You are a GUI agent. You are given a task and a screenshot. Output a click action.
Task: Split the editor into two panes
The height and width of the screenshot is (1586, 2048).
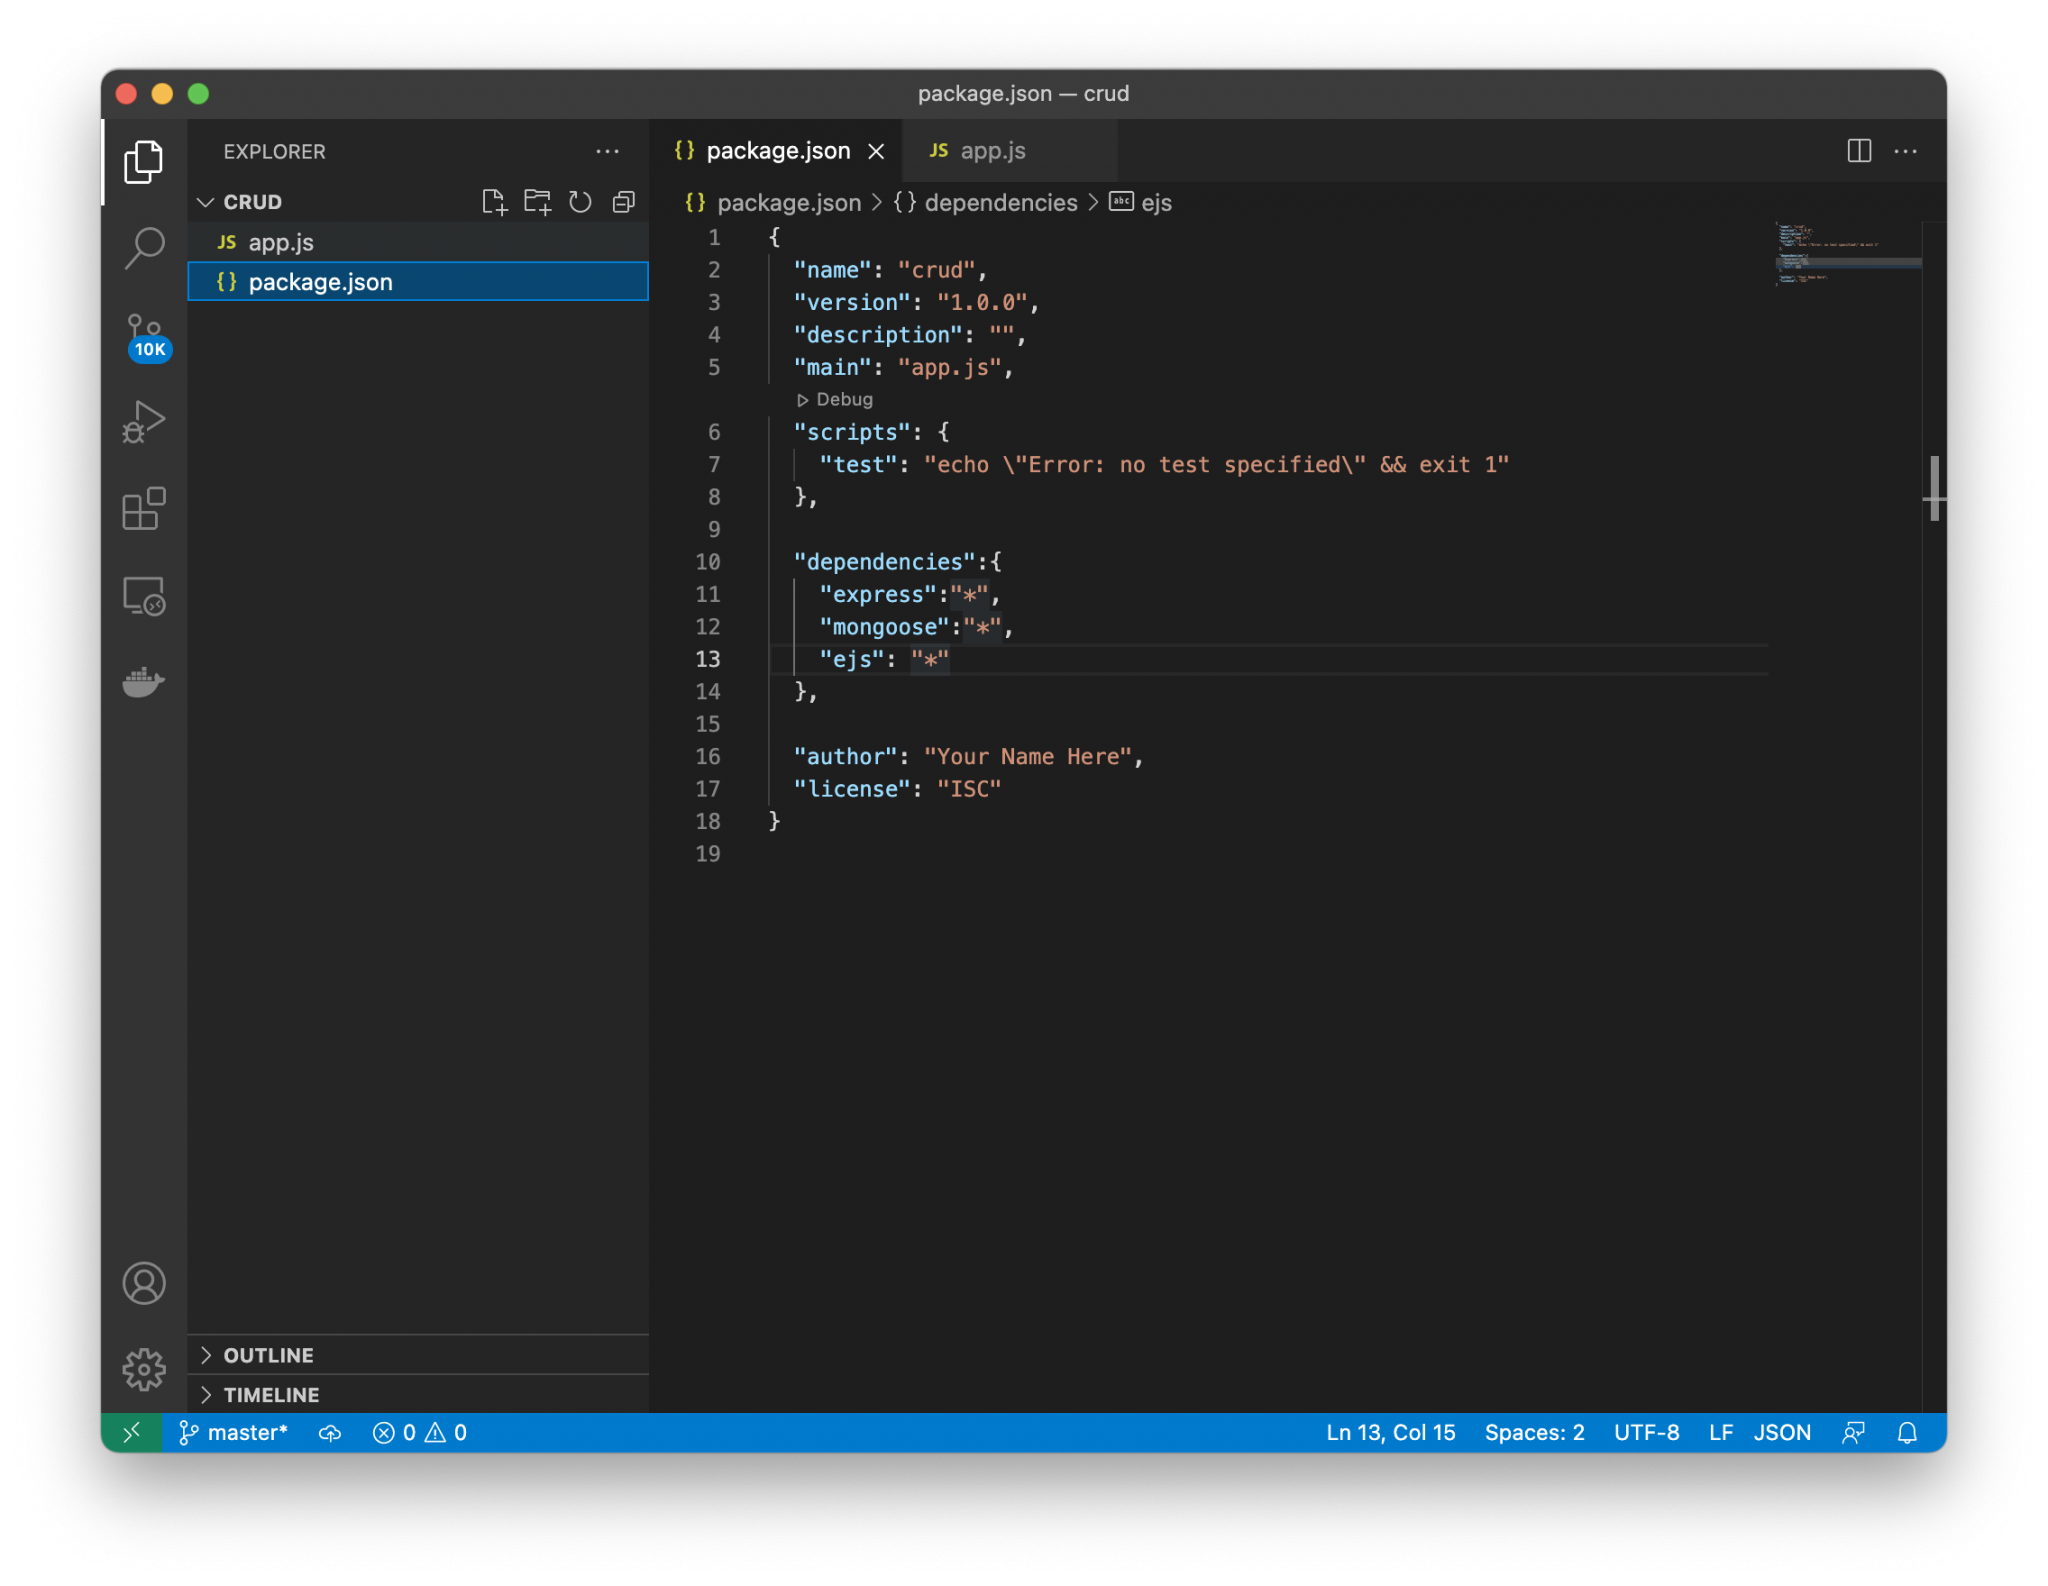[x=1858, y=151]
